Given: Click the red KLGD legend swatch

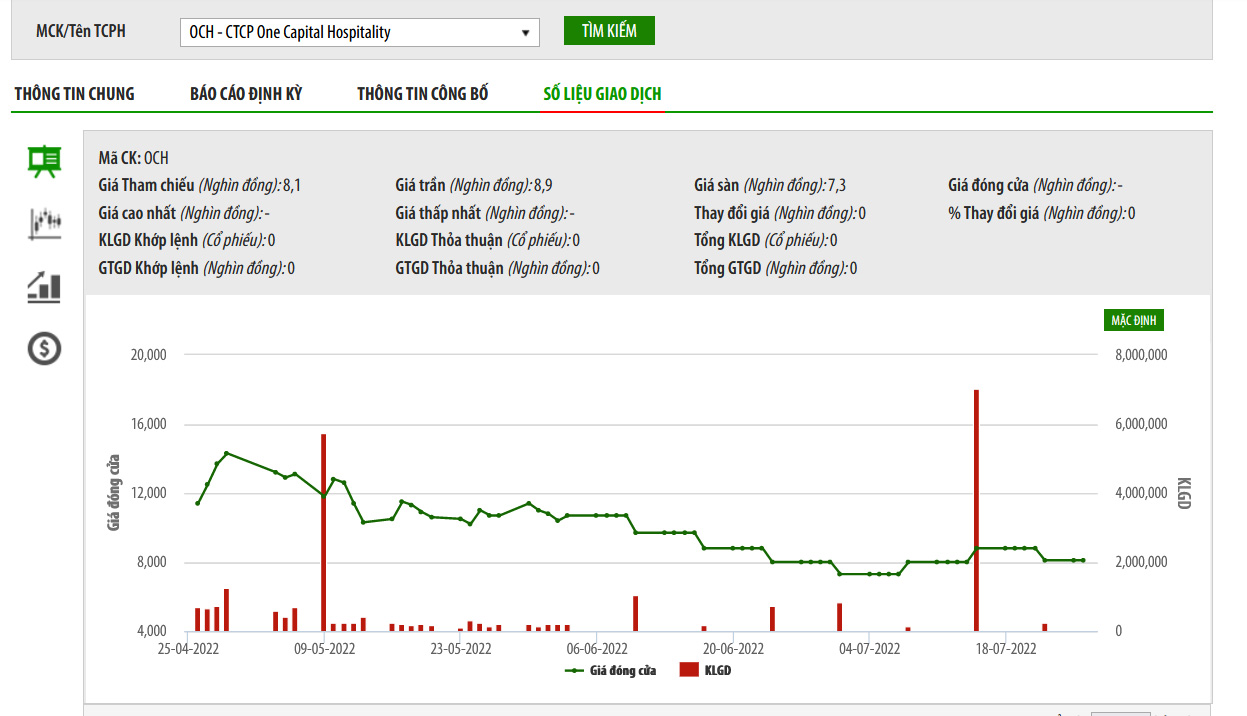Looking at the screenshot, I should [689, 670].
